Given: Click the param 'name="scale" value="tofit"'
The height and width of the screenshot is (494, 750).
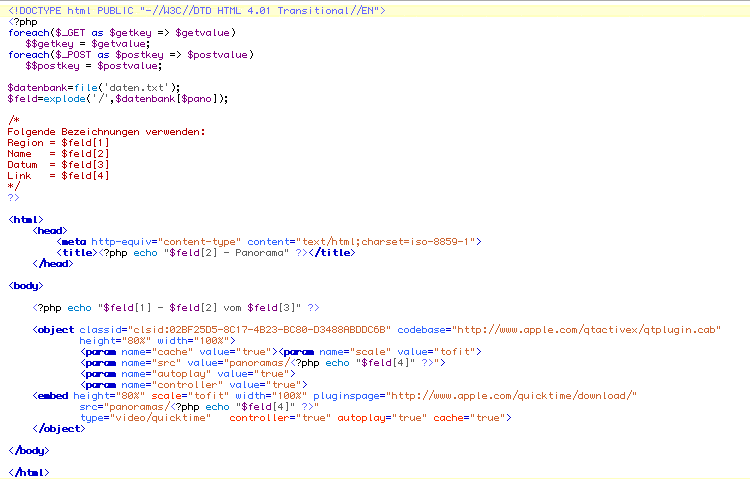Looking at the screenshot, I should point(397,351).
